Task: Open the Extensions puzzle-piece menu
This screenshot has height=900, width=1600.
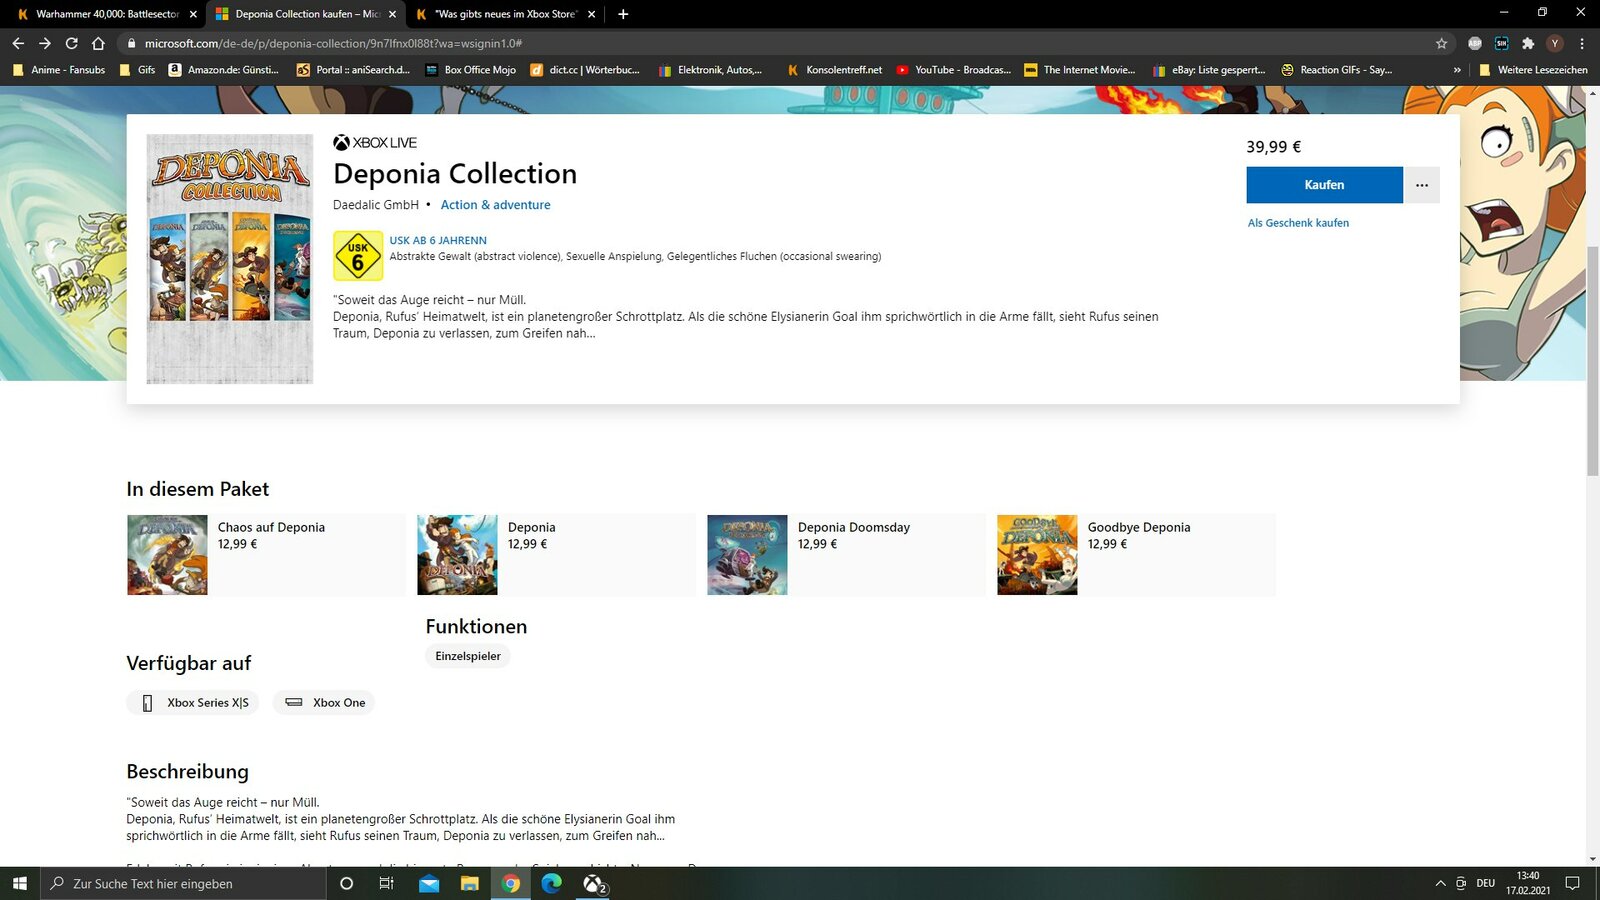Action: tap(1528, 43)
